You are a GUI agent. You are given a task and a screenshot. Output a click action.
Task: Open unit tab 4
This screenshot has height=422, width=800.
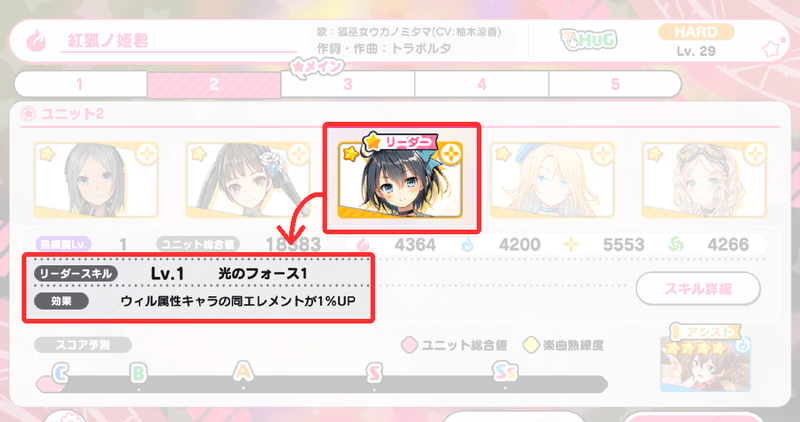point(482,84)
